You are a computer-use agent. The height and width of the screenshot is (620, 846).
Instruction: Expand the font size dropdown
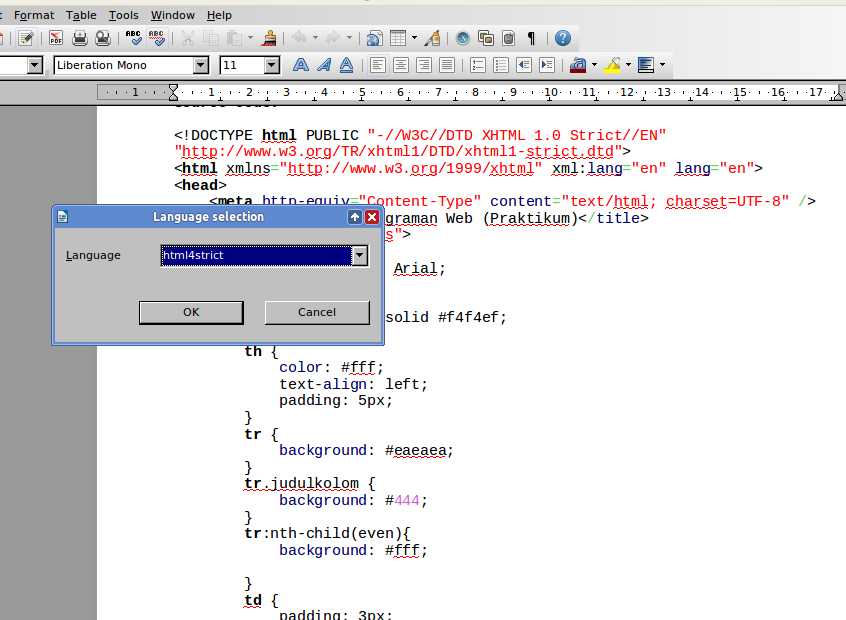point(272,65)
